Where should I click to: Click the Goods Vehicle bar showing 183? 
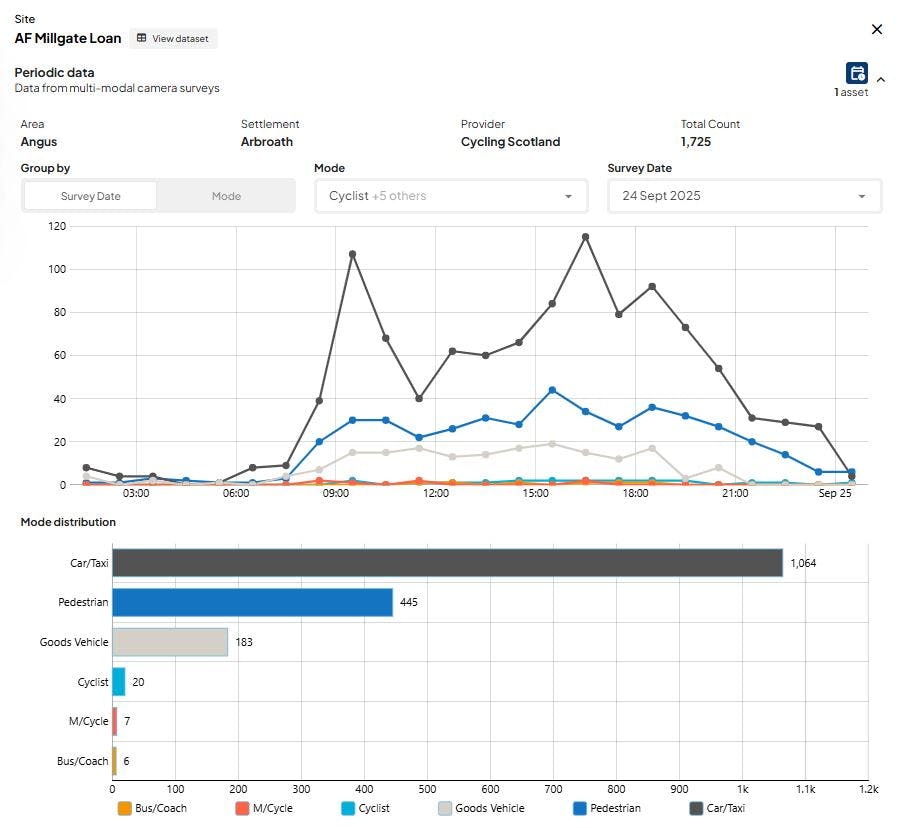[x=170, y=642]
